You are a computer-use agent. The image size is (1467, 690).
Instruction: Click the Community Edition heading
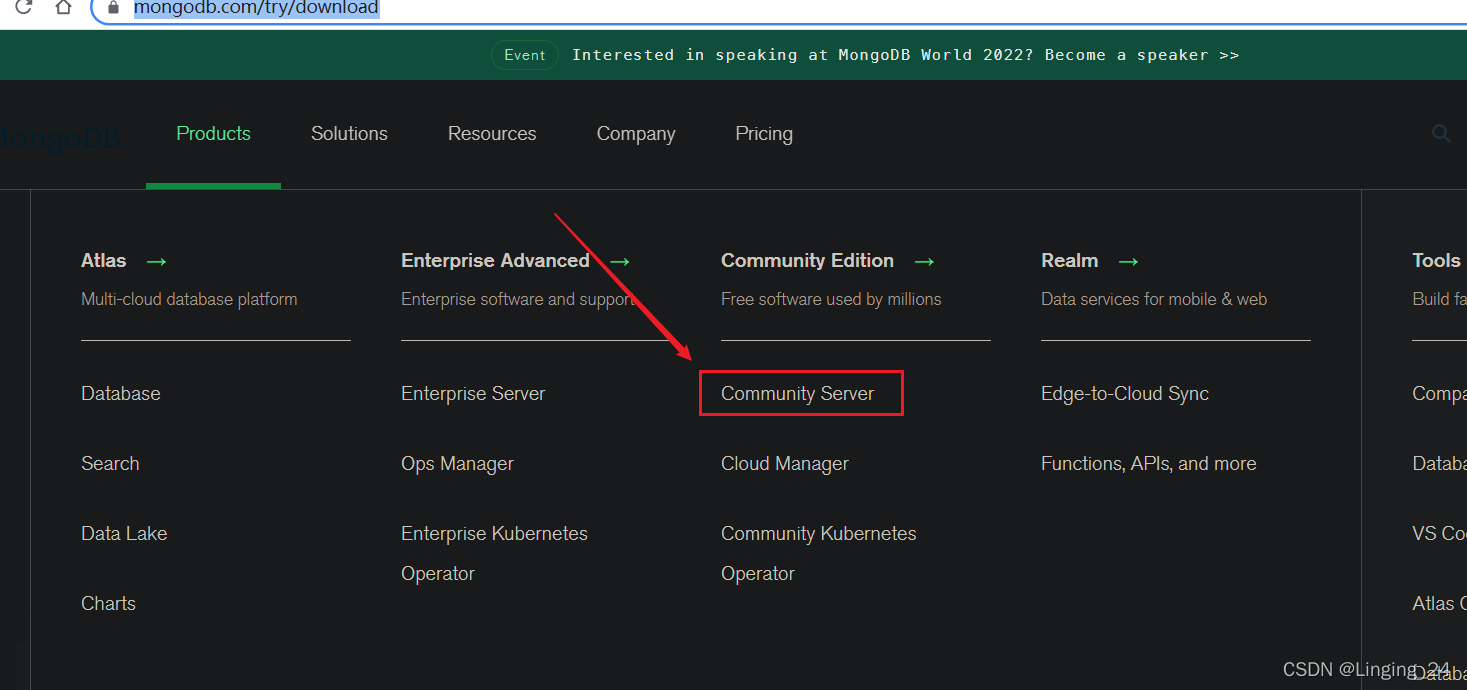click(807, 260)
